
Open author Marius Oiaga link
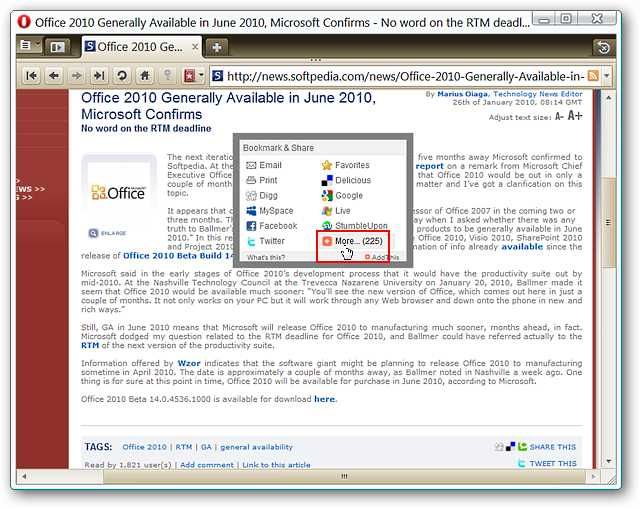(462, 94)
